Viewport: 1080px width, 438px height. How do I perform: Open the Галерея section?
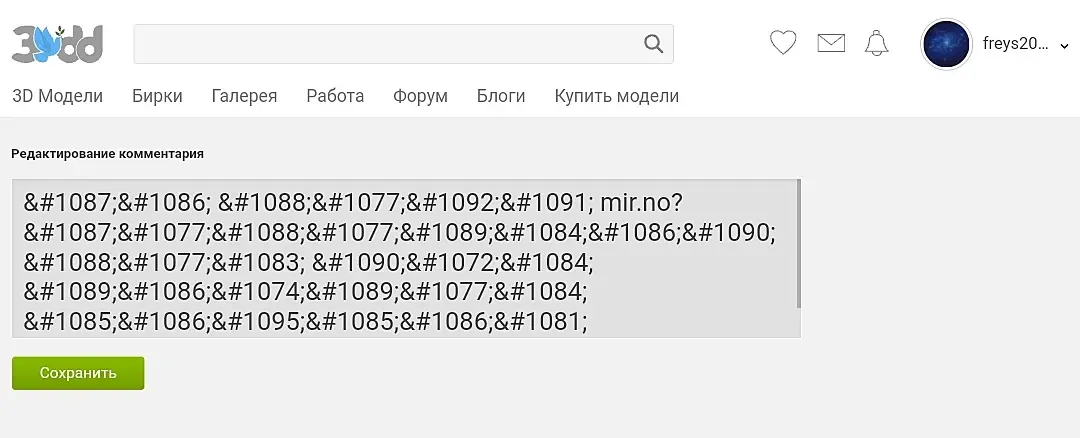coord(244,96)
